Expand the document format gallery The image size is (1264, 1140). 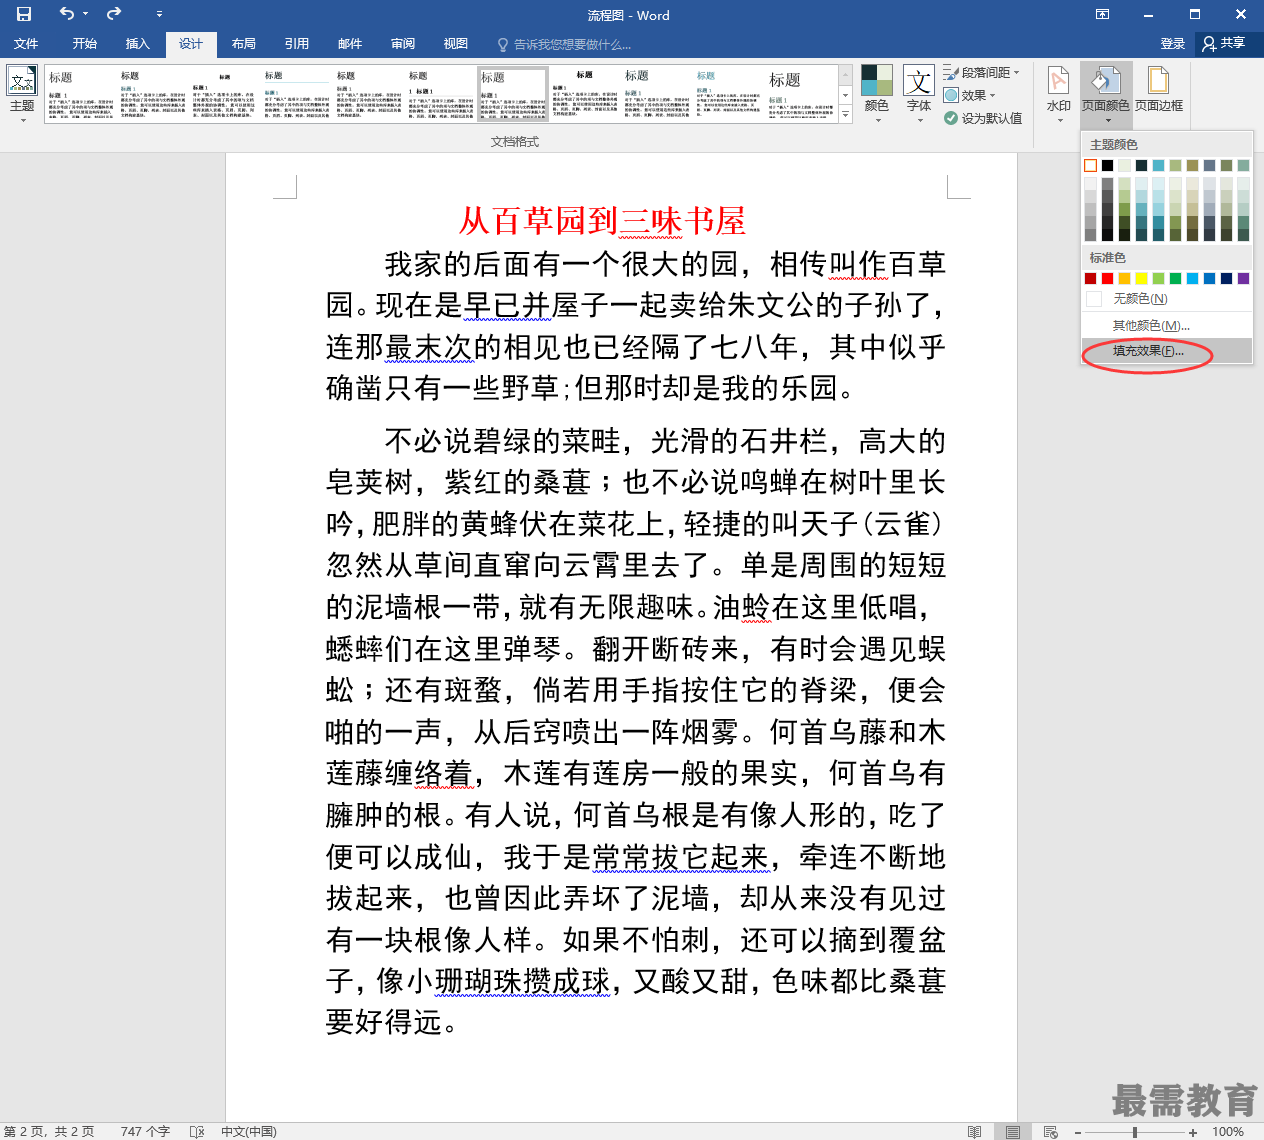click(845, 115)
